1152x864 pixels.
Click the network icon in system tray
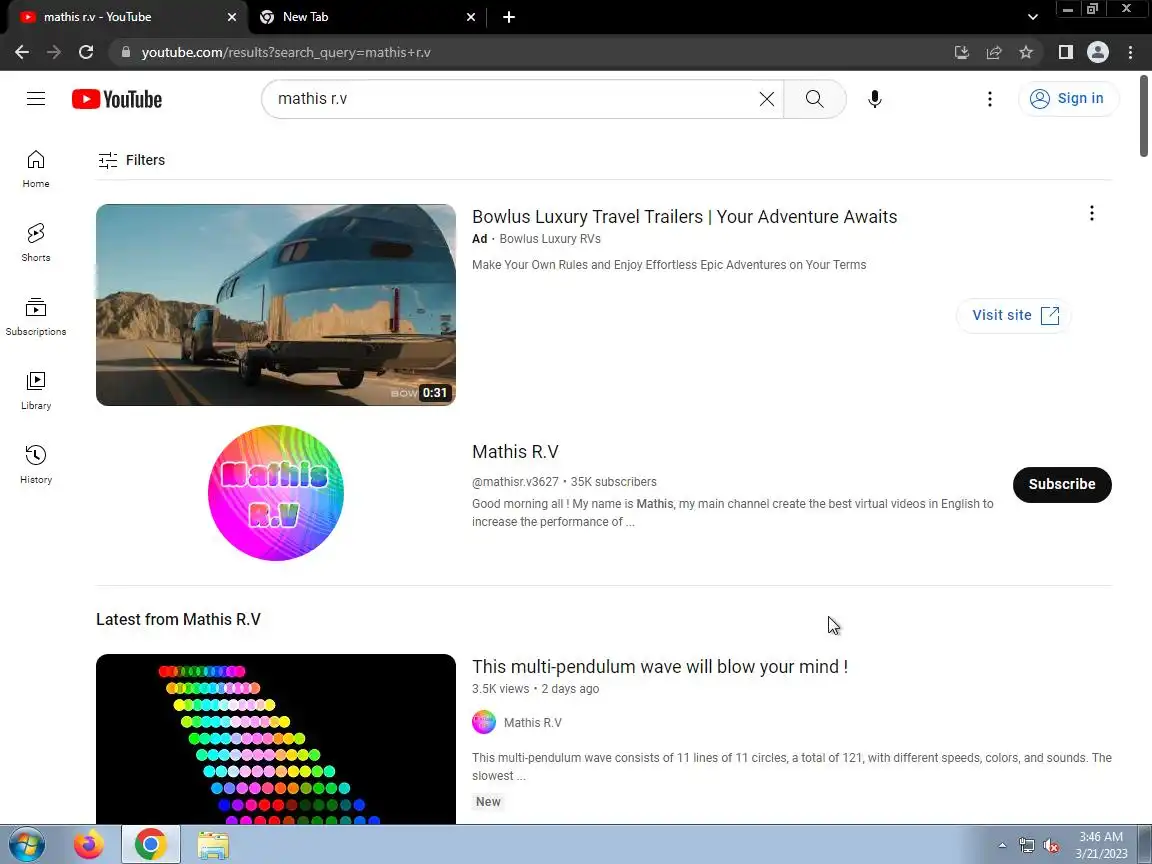click(1026, 846)
